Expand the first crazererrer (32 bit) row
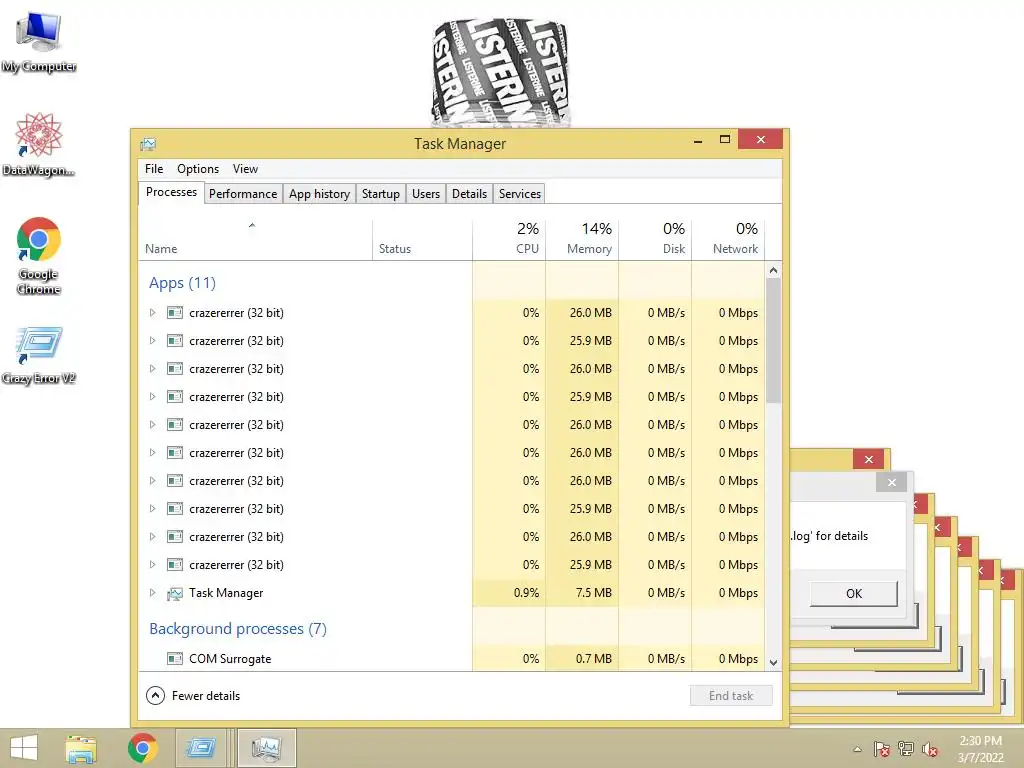 point(152,313)
